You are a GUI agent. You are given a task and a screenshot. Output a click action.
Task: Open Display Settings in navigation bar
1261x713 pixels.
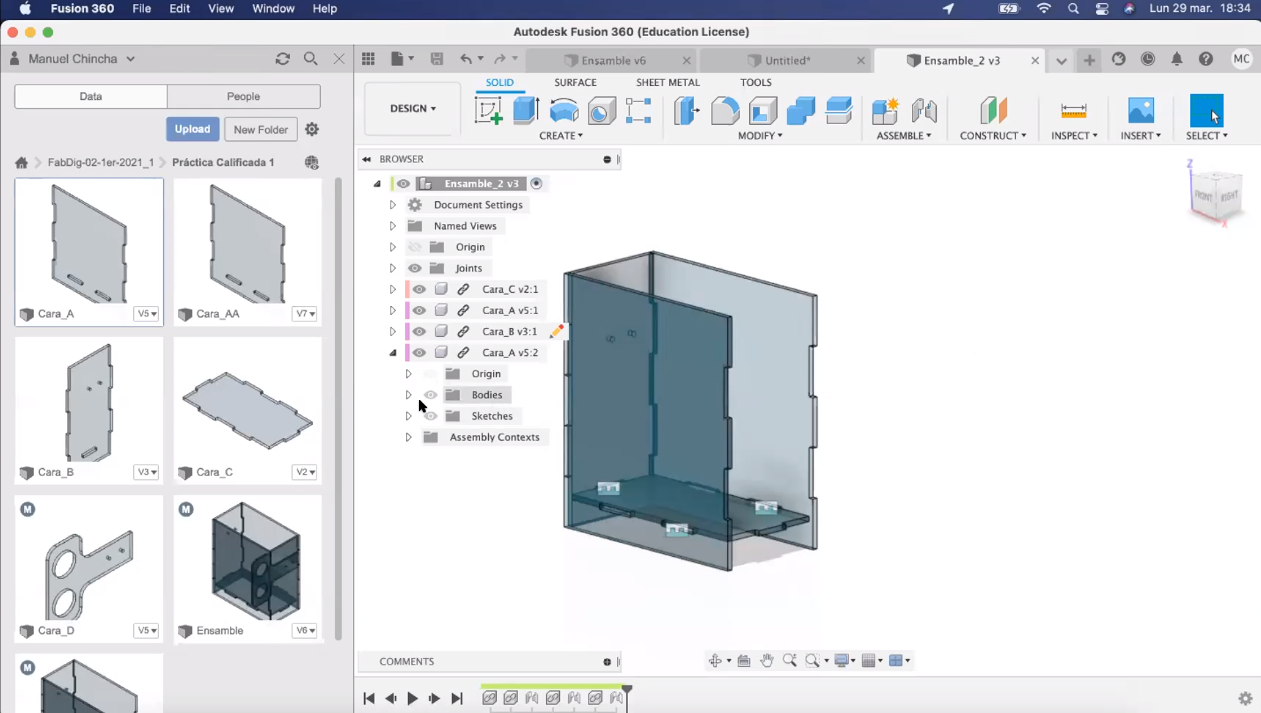pos(843,661)
